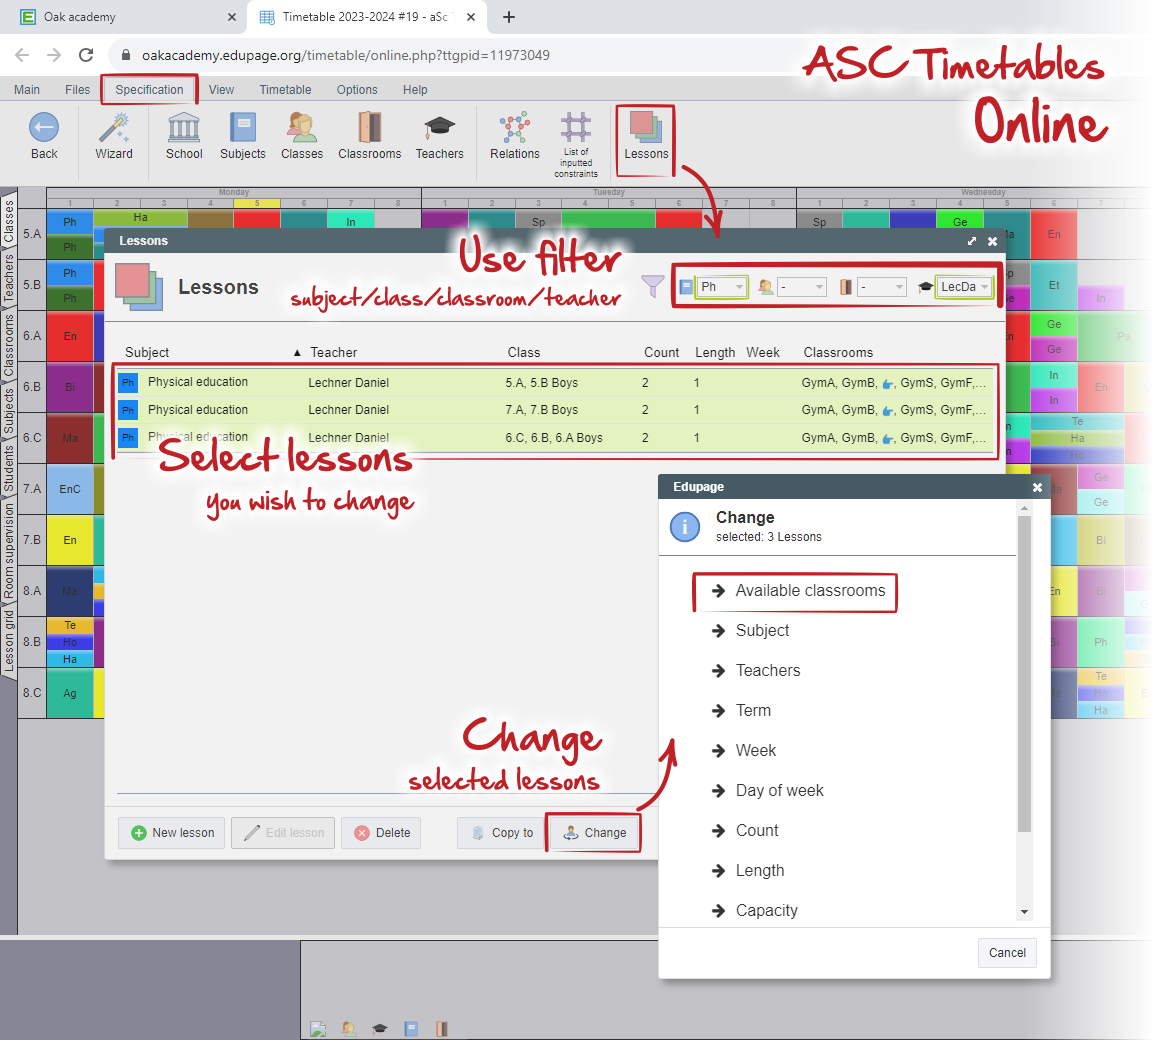Open the Lessons toolbar icon
Image resolution: width=1152 pixels, height=1040 pixels.
[x=647, y=127]
